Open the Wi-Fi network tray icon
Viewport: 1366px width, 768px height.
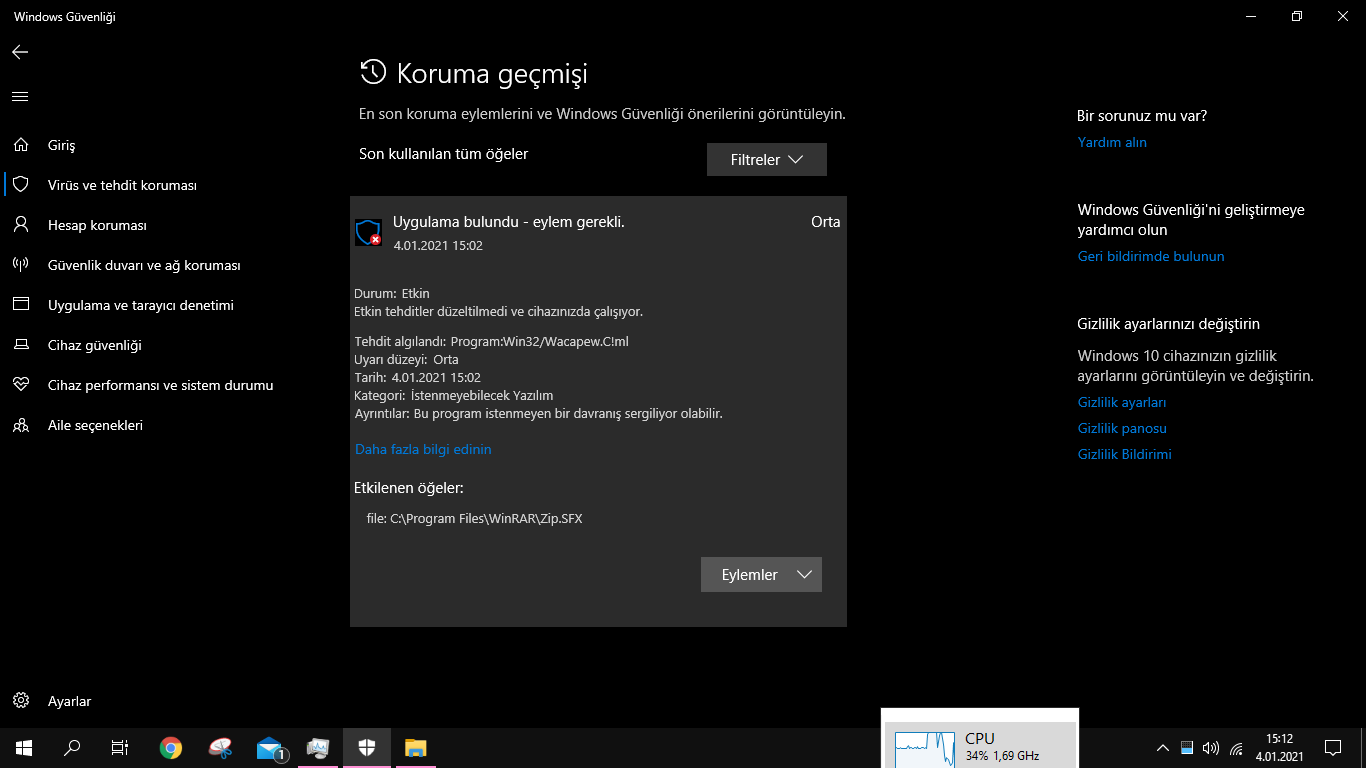1236,748
